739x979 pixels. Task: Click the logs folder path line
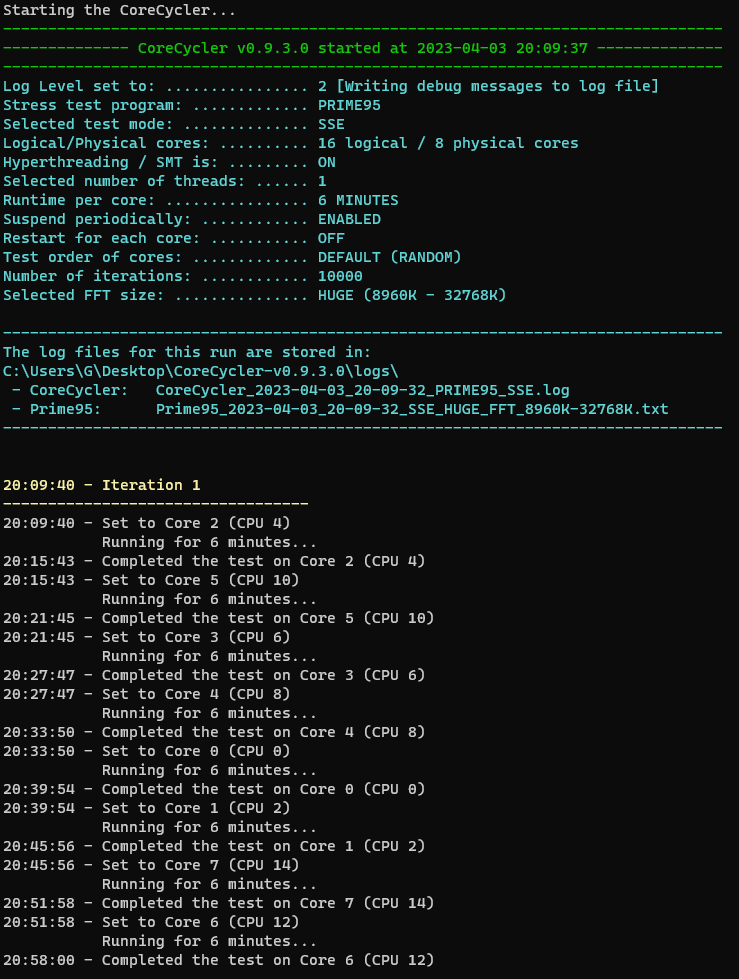200,371
